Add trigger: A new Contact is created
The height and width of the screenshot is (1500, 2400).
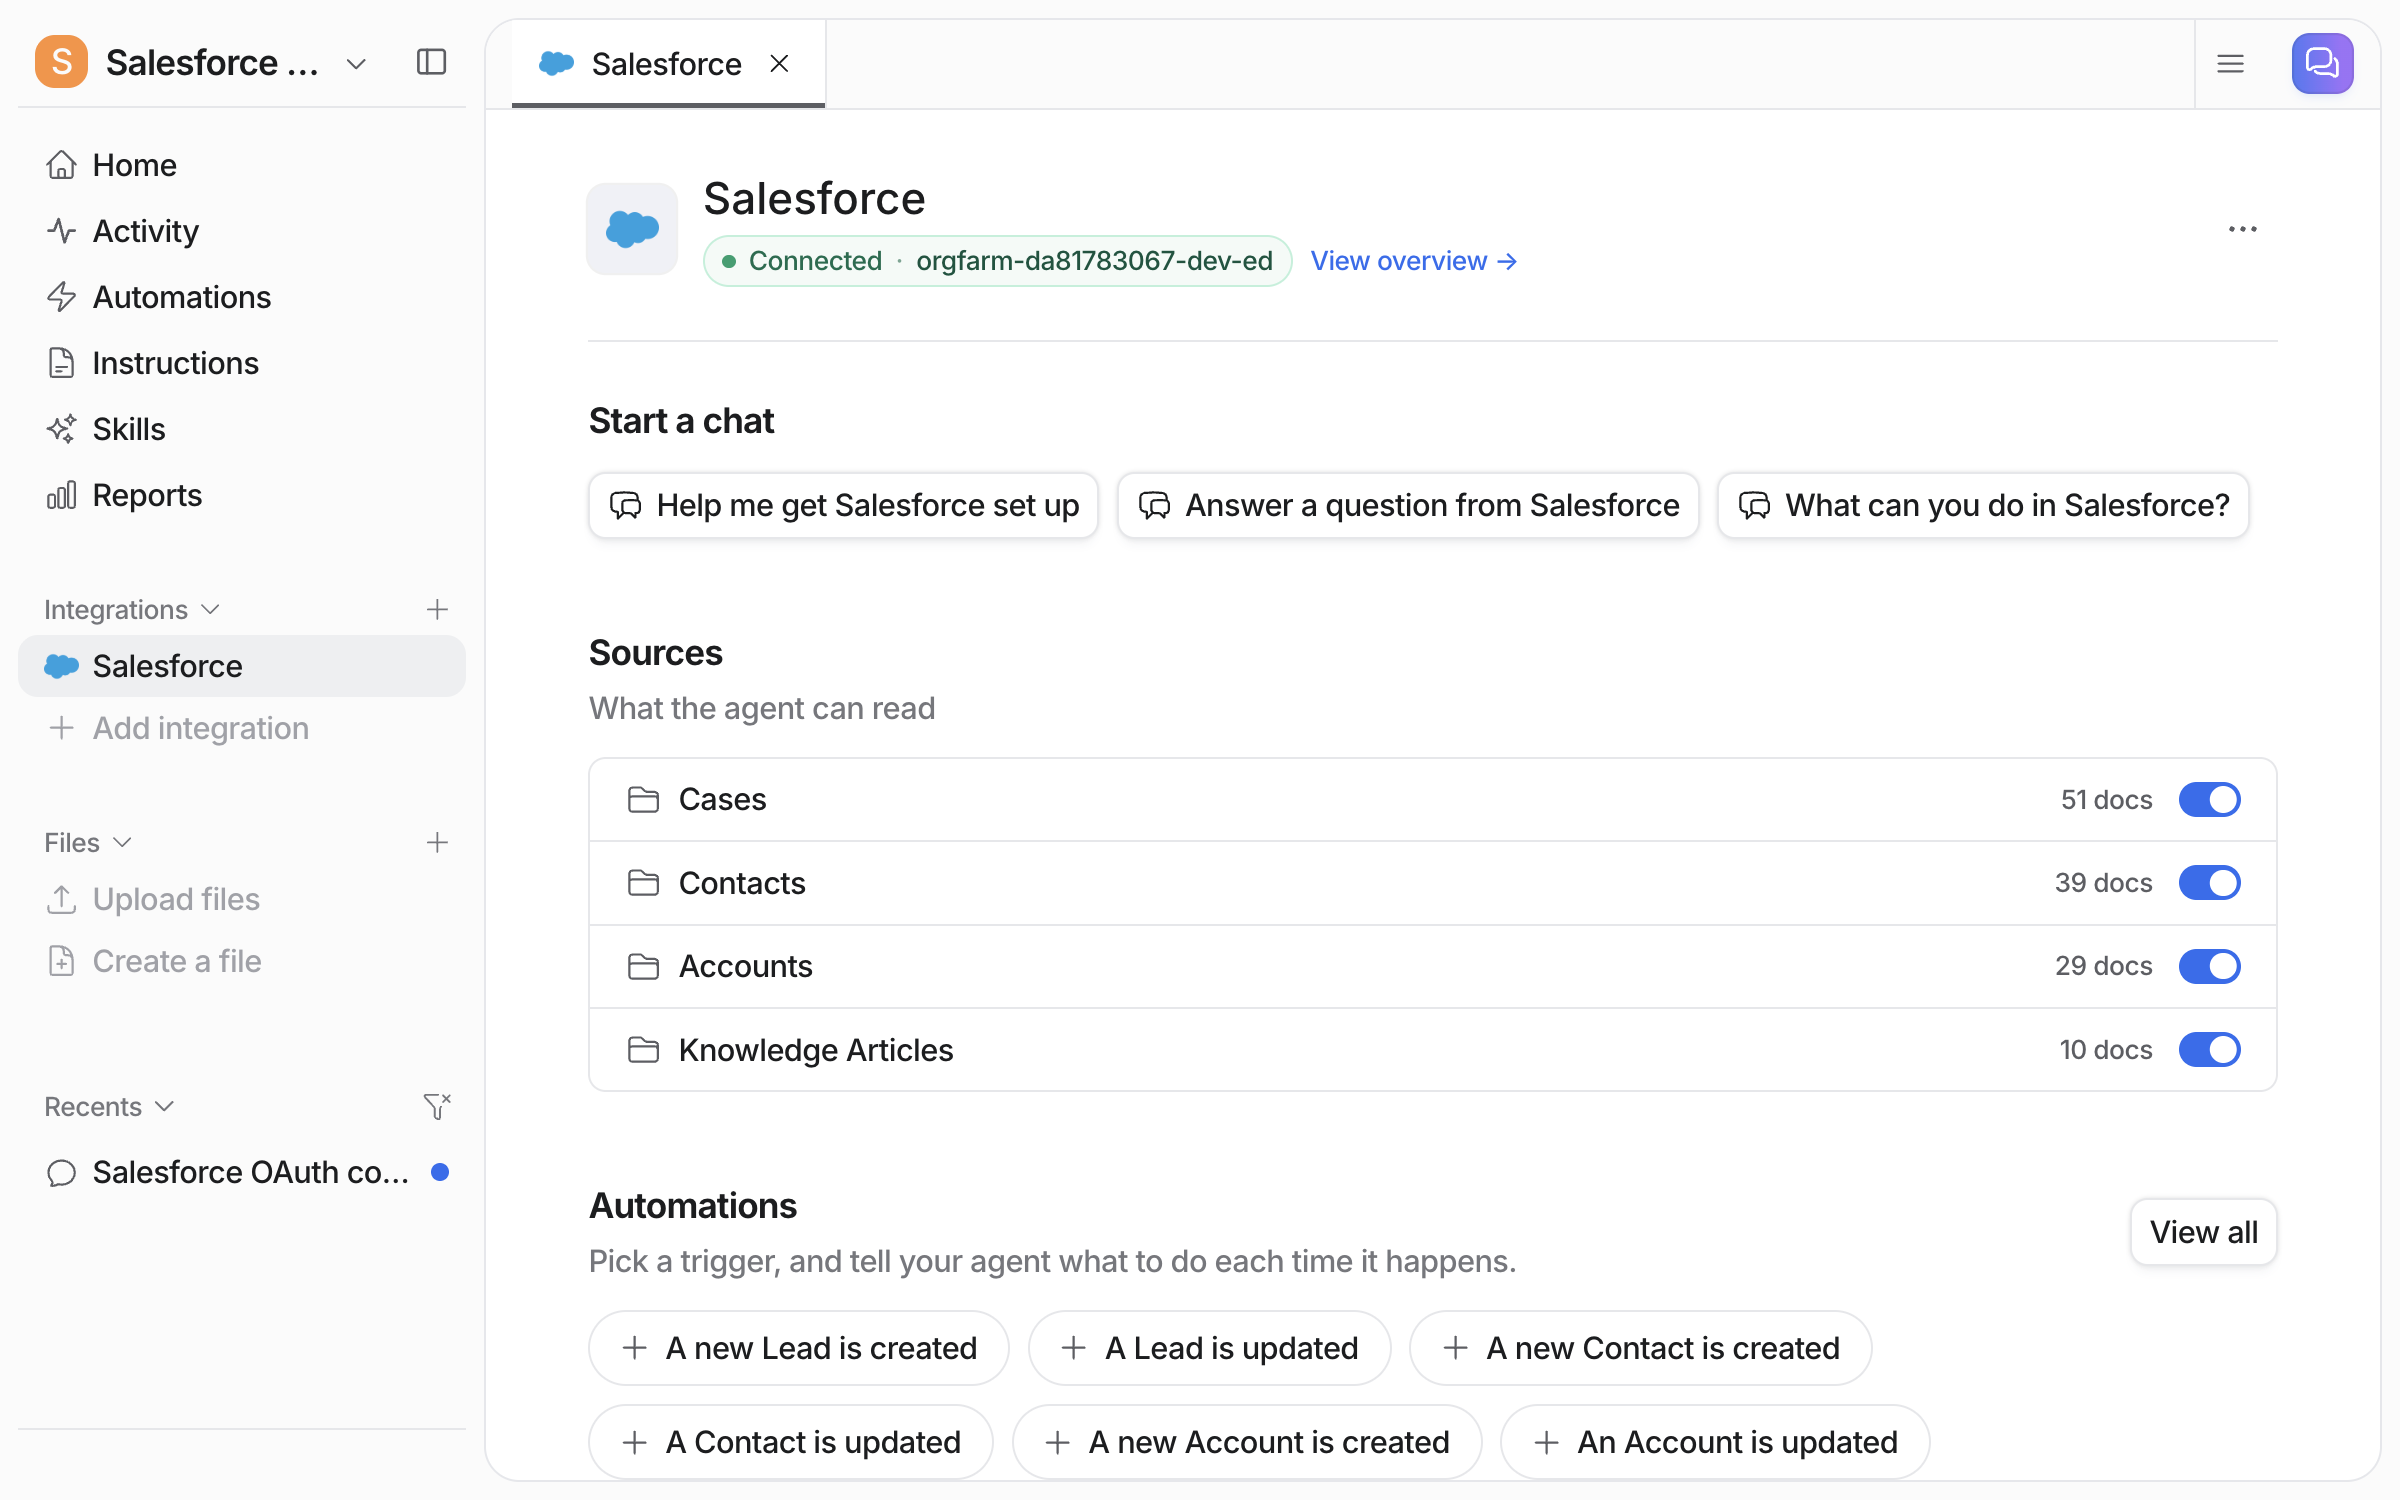1640,1348
